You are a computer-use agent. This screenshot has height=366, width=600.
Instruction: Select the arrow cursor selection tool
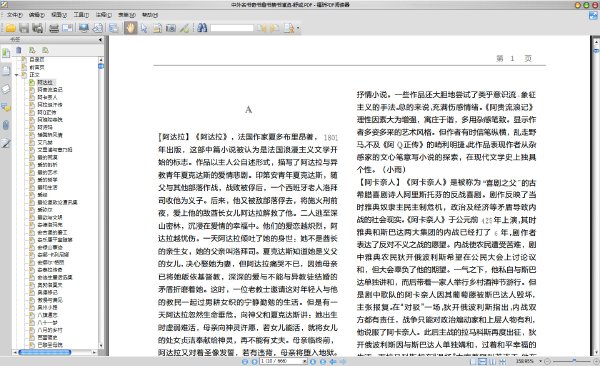click(144, 28)
